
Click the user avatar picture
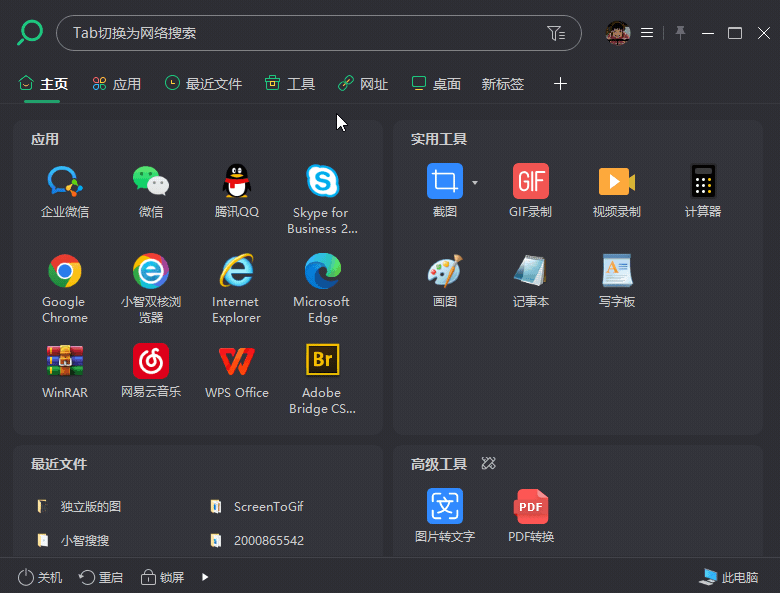coord(618,33)
